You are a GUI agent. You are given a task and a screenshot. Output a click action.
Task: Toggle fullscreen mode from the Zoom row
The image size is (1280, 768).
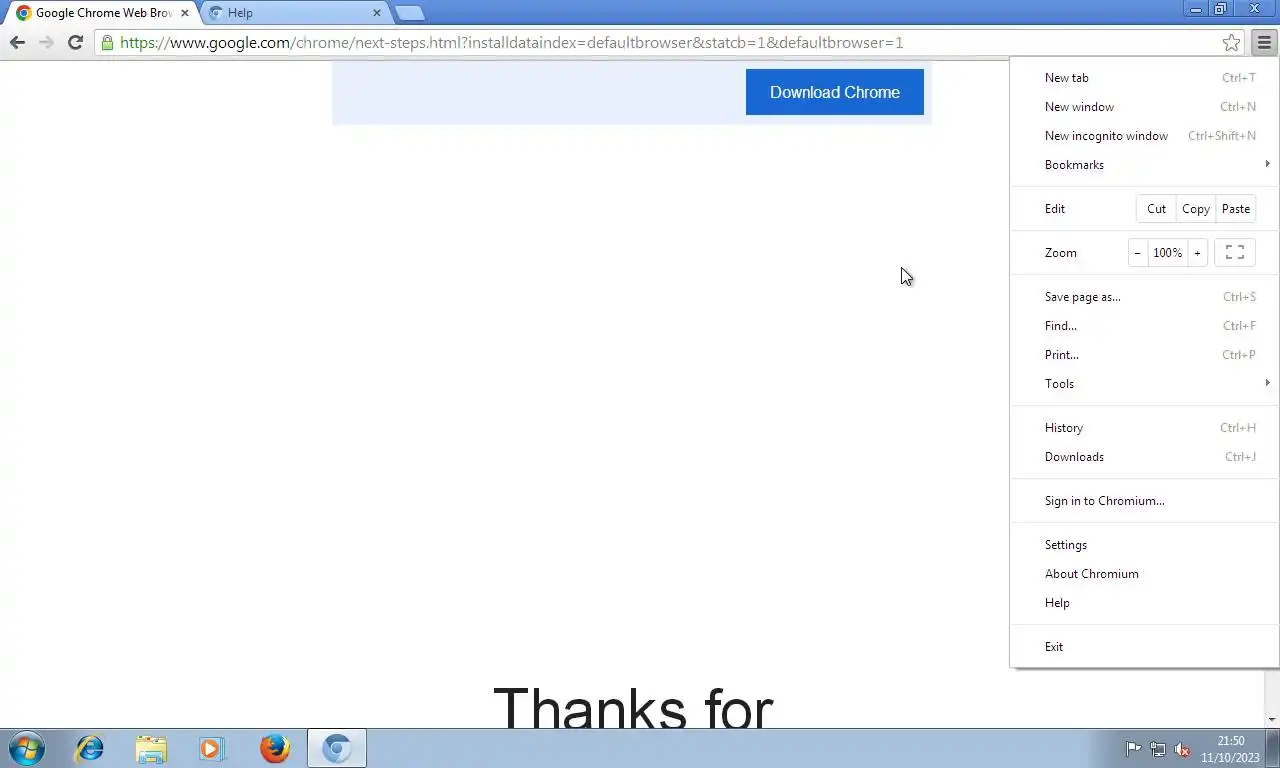click(x=1235, y=253)
